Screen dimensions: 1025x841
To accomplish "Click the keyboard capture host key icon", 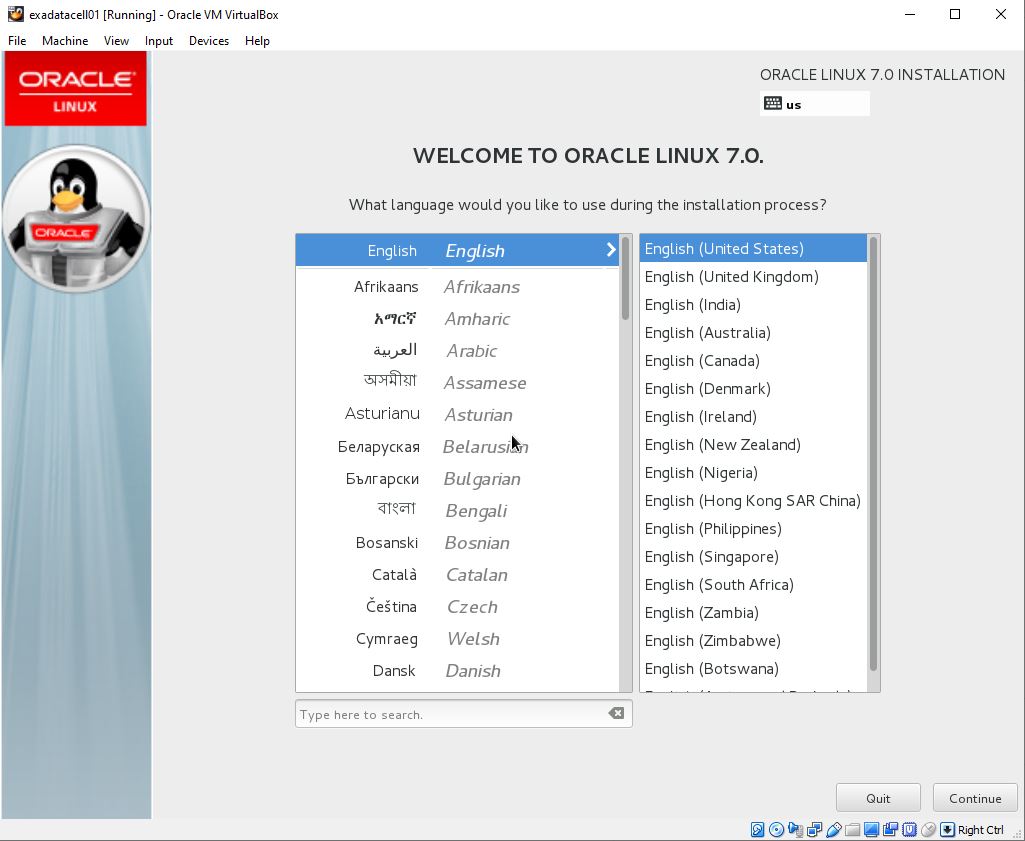I will coord(947,830).
